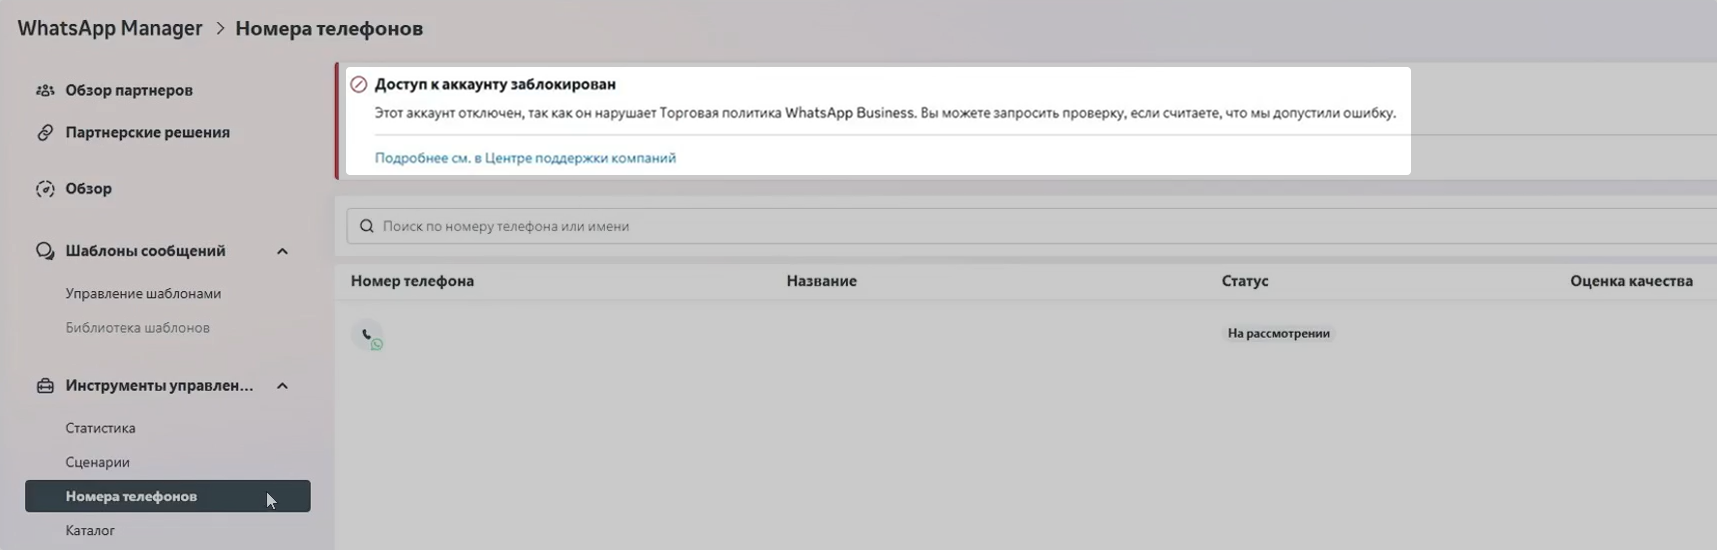Open Центр поддержки компаний details link
Screen dimensions: 1717x550
coord(525,158)
